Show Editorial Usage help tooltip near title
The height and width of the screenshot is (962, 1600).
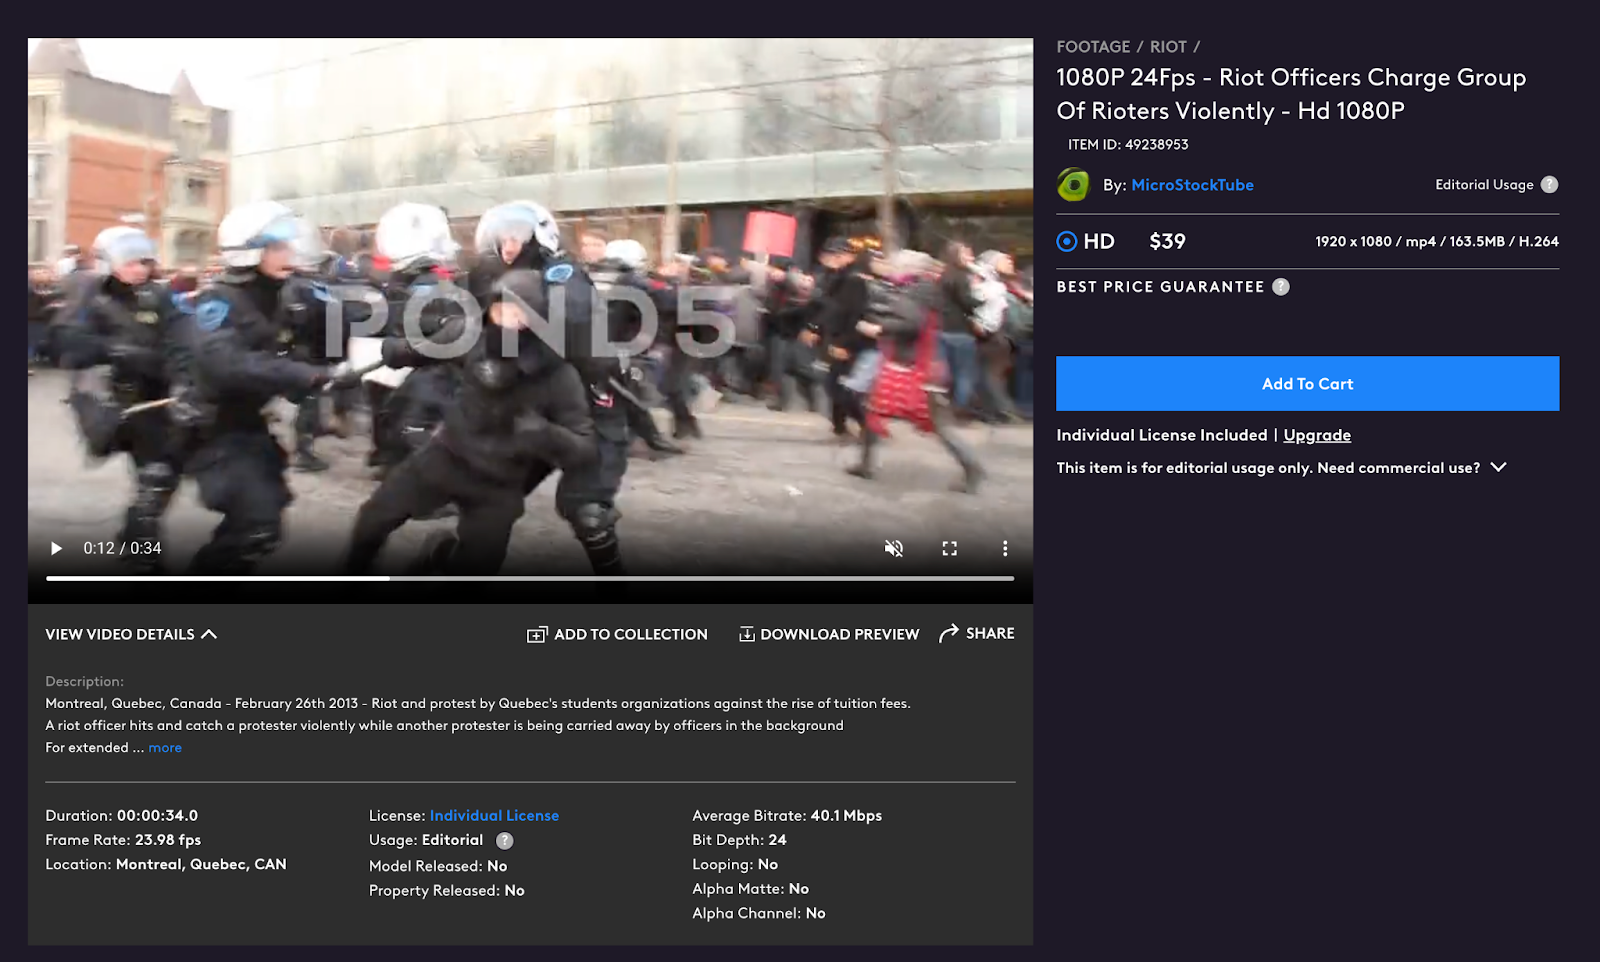tap(1549, 184)
